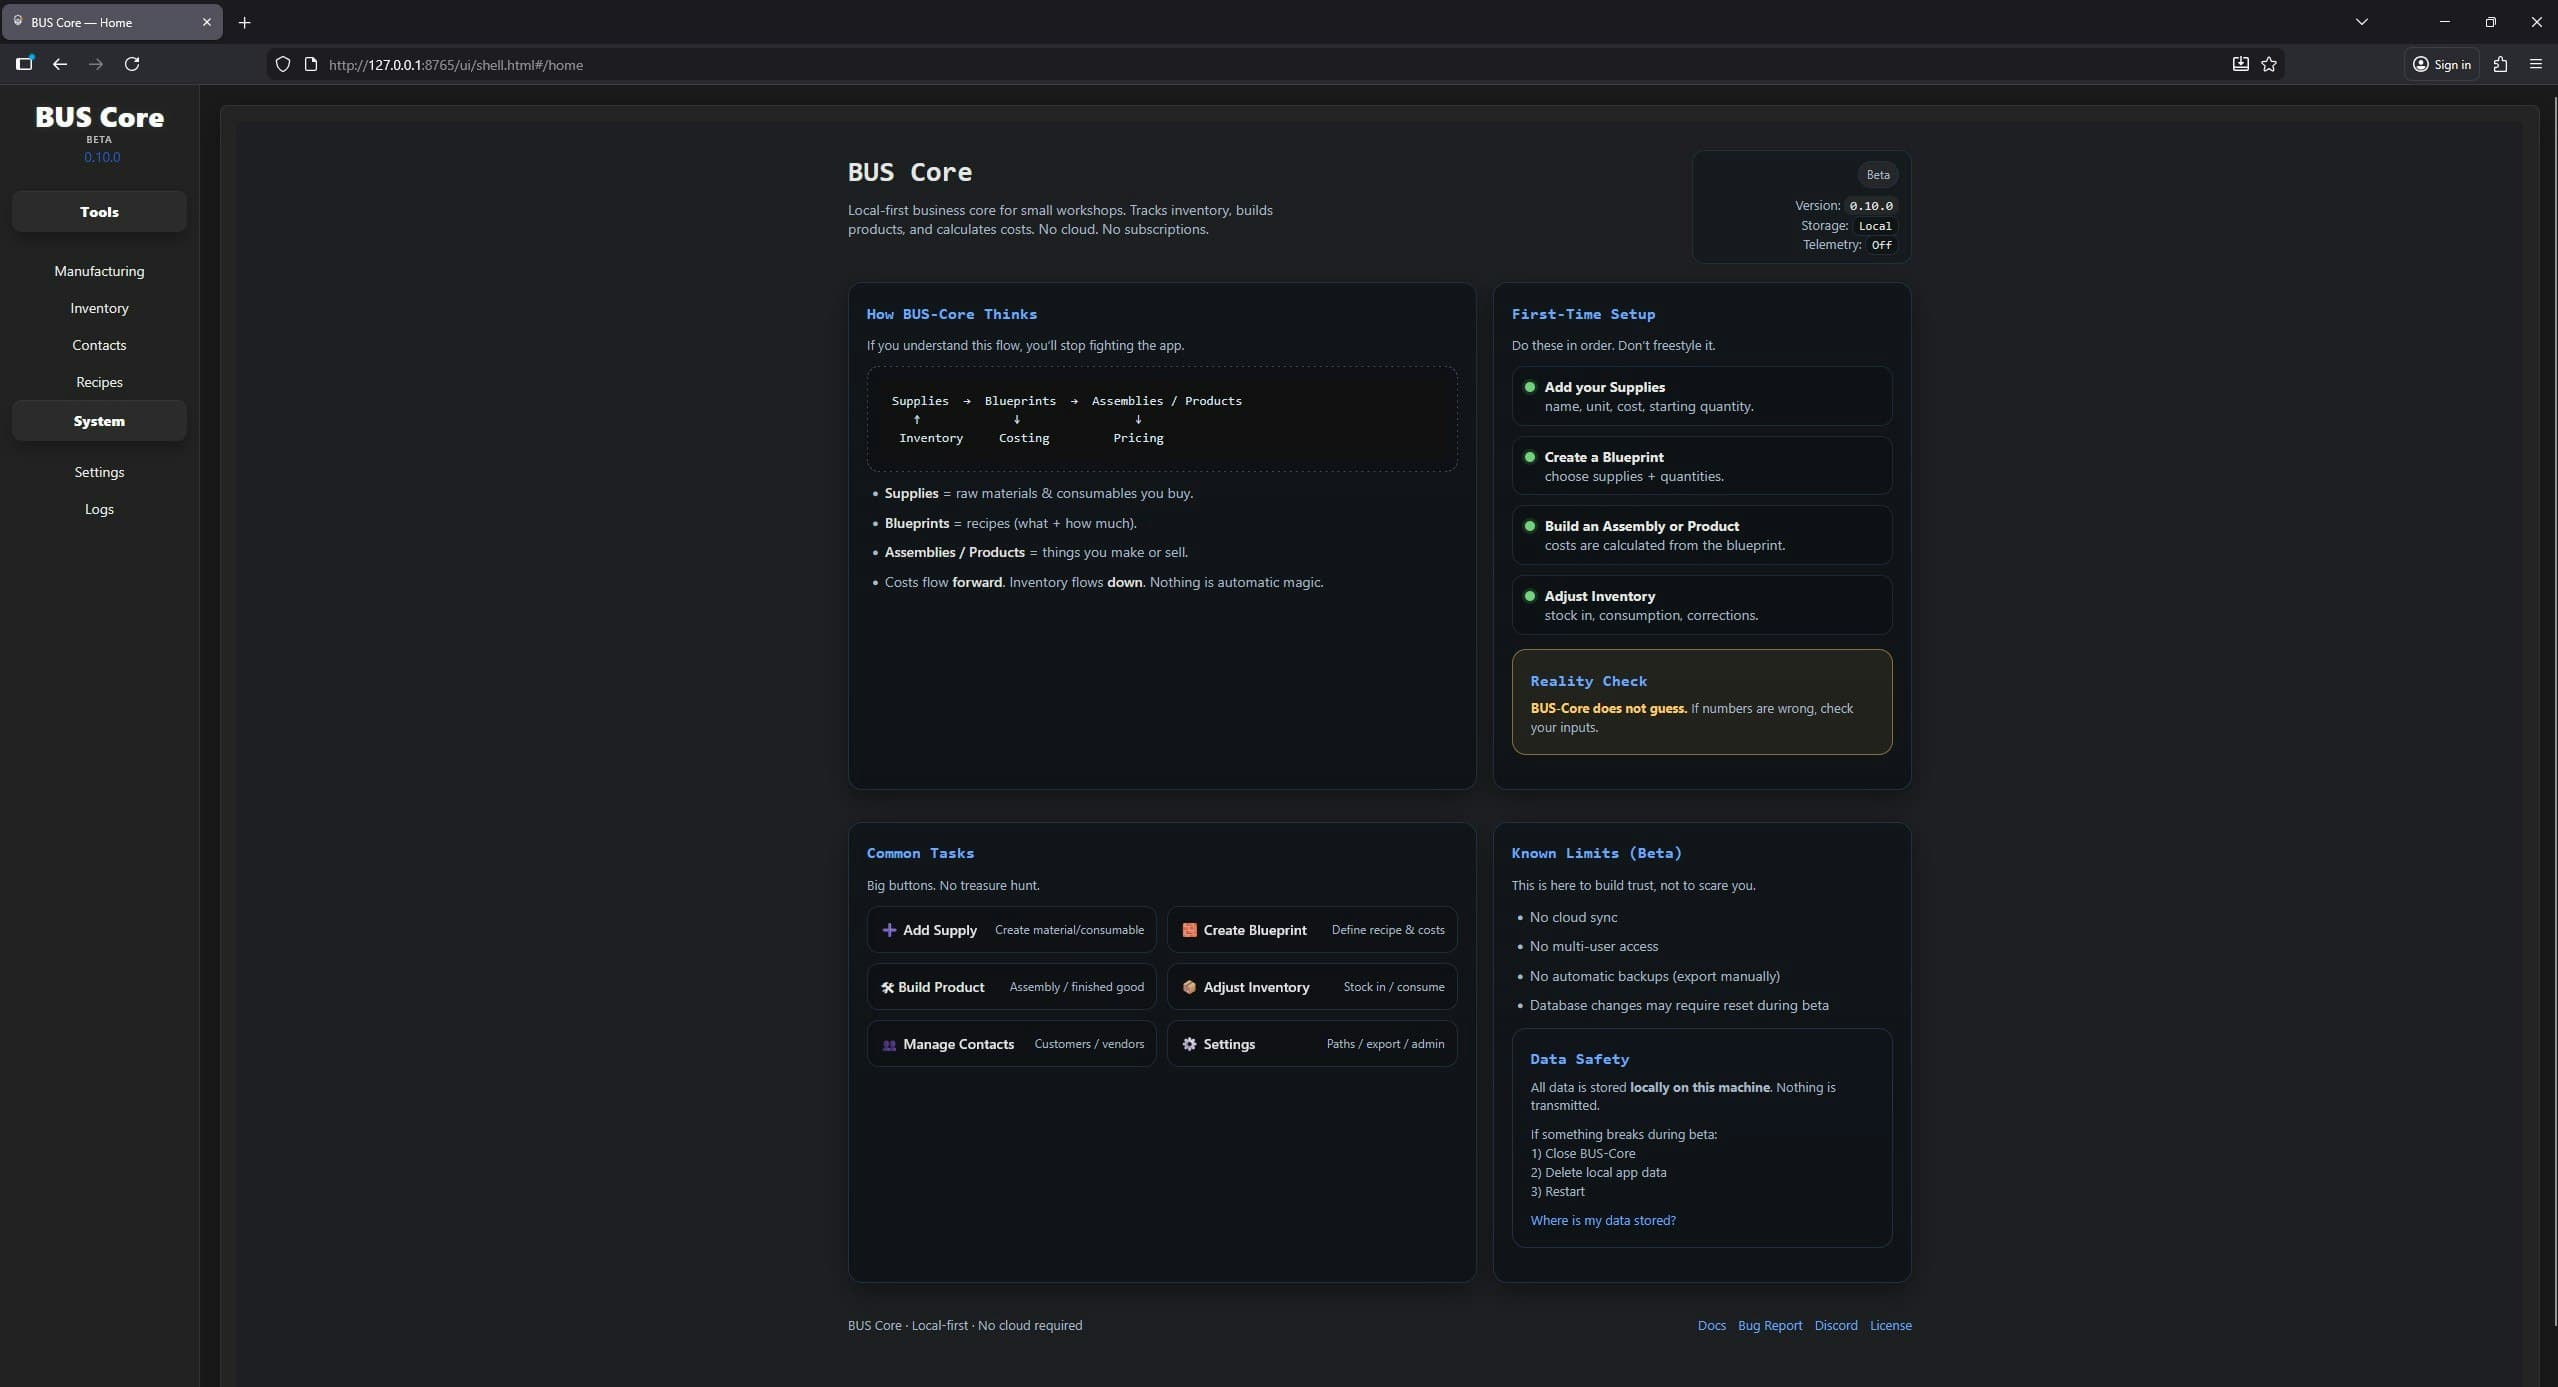Collapse the Tools section in the sidebar
Screen dimensions: 2558x1387
99,211
